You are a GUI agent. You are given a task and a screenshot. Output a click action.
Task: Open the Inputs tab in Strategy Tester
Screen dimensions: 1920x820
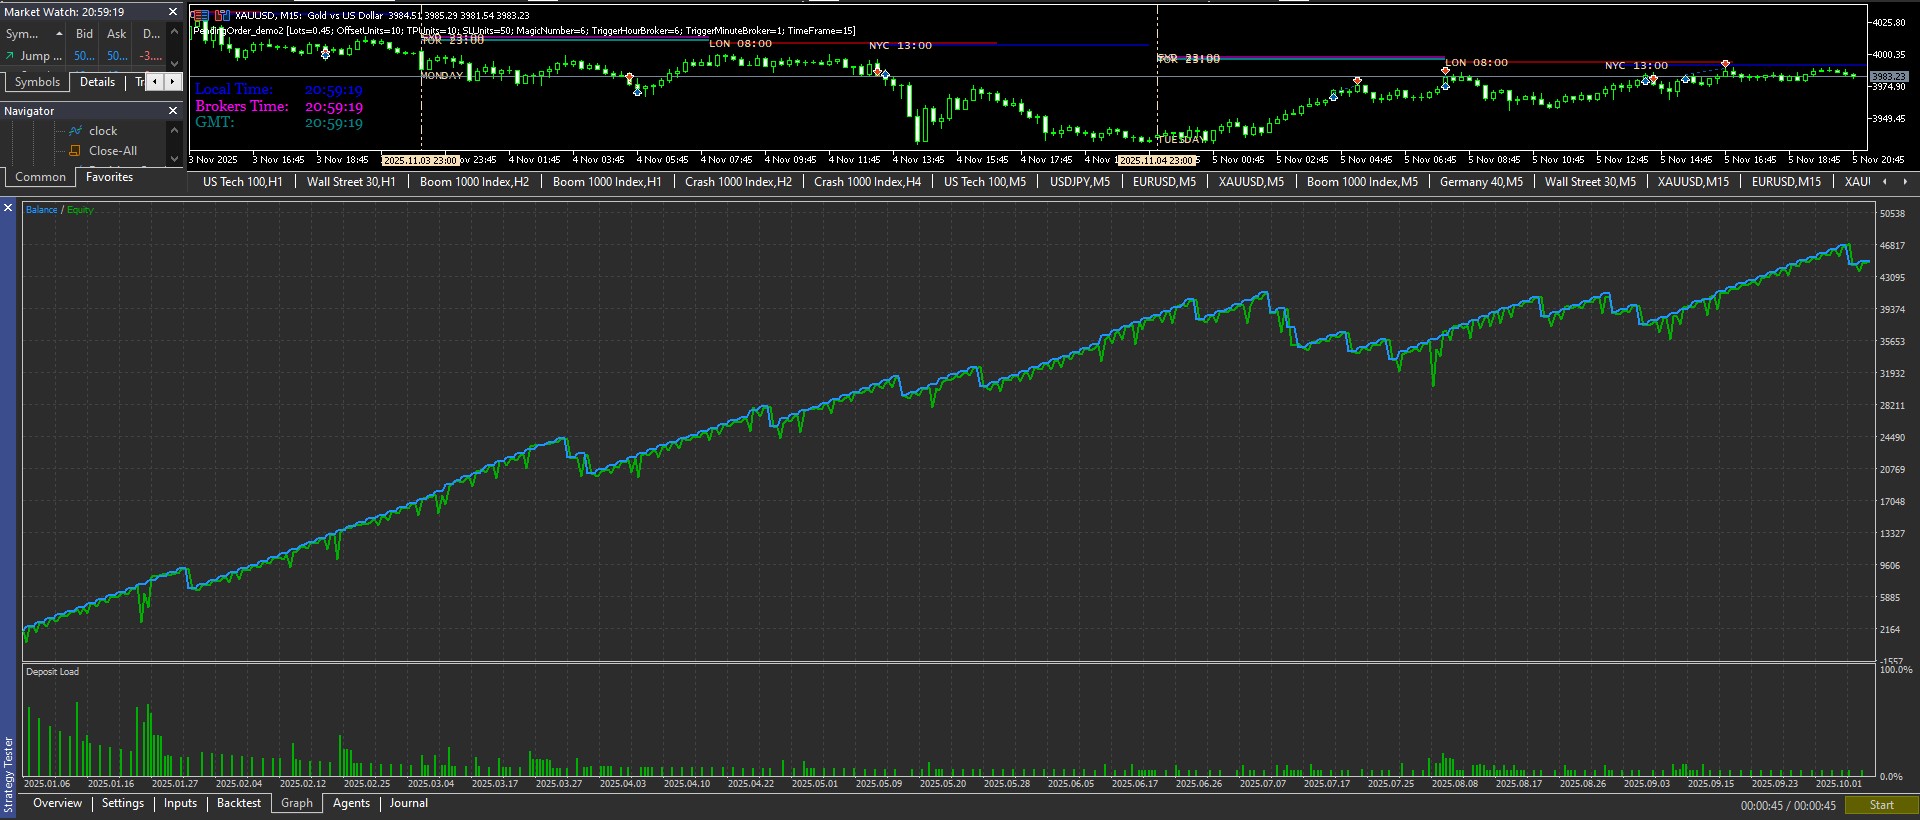pyautogui.click(x=180, y=803)
